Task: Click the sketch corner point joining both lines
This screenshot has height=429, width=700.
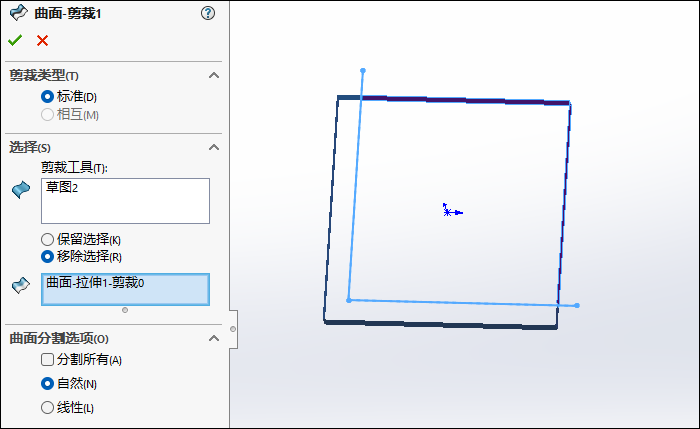Action: pyautogui.click(x=349, y=300)
